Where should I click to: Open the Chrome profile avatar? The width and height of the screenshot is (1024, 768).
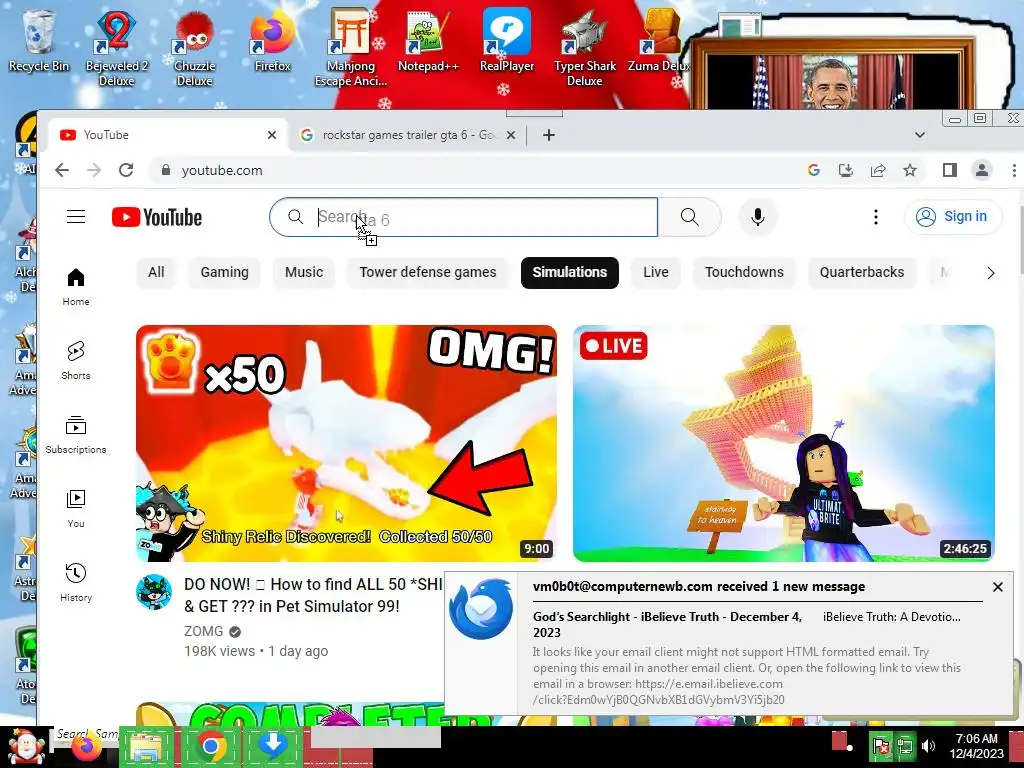(982, 170)
